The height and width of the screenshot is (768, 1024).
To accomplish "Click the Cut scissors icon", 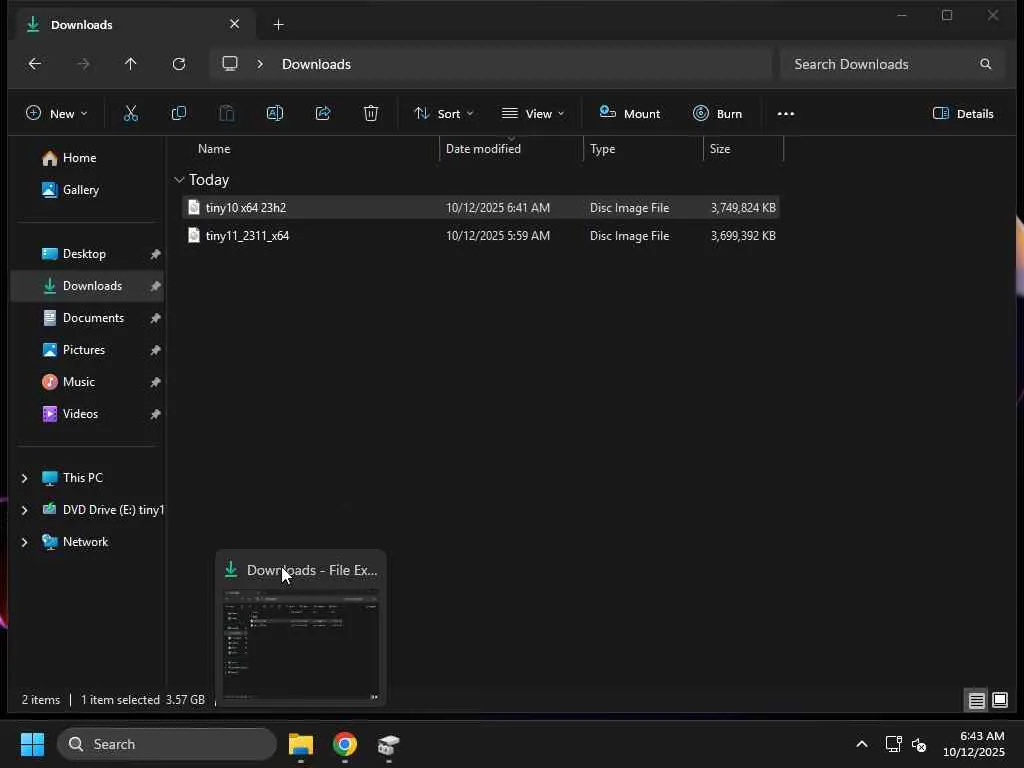I will point(131,114).
